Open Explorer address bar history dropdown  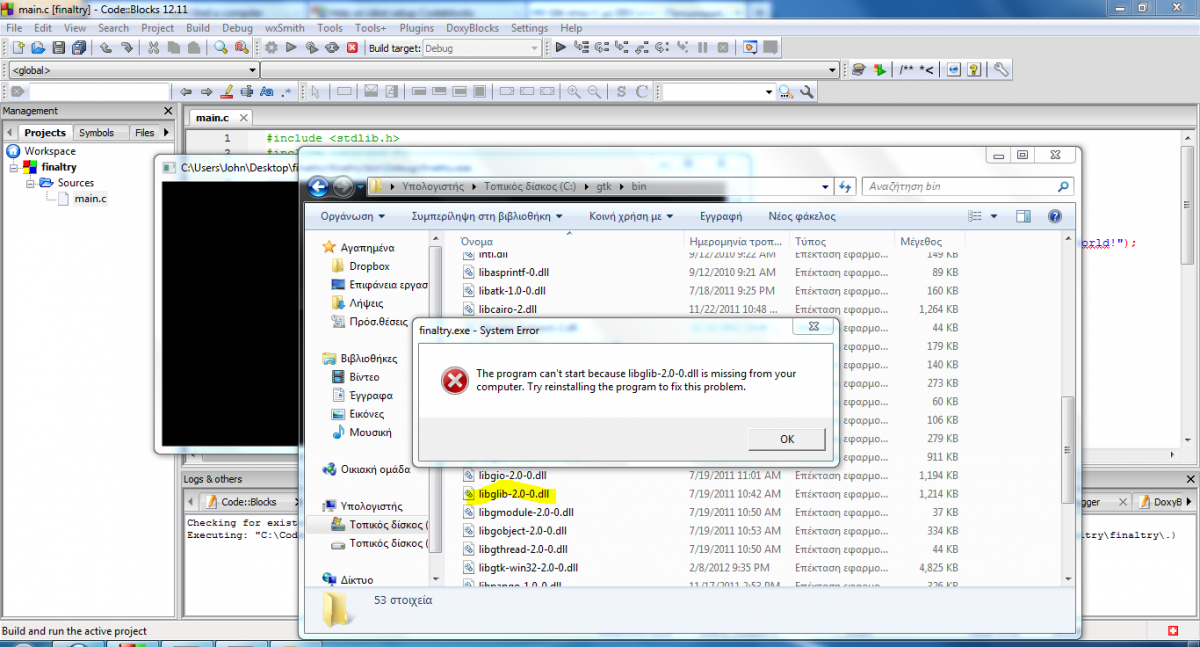click(824, 186)
